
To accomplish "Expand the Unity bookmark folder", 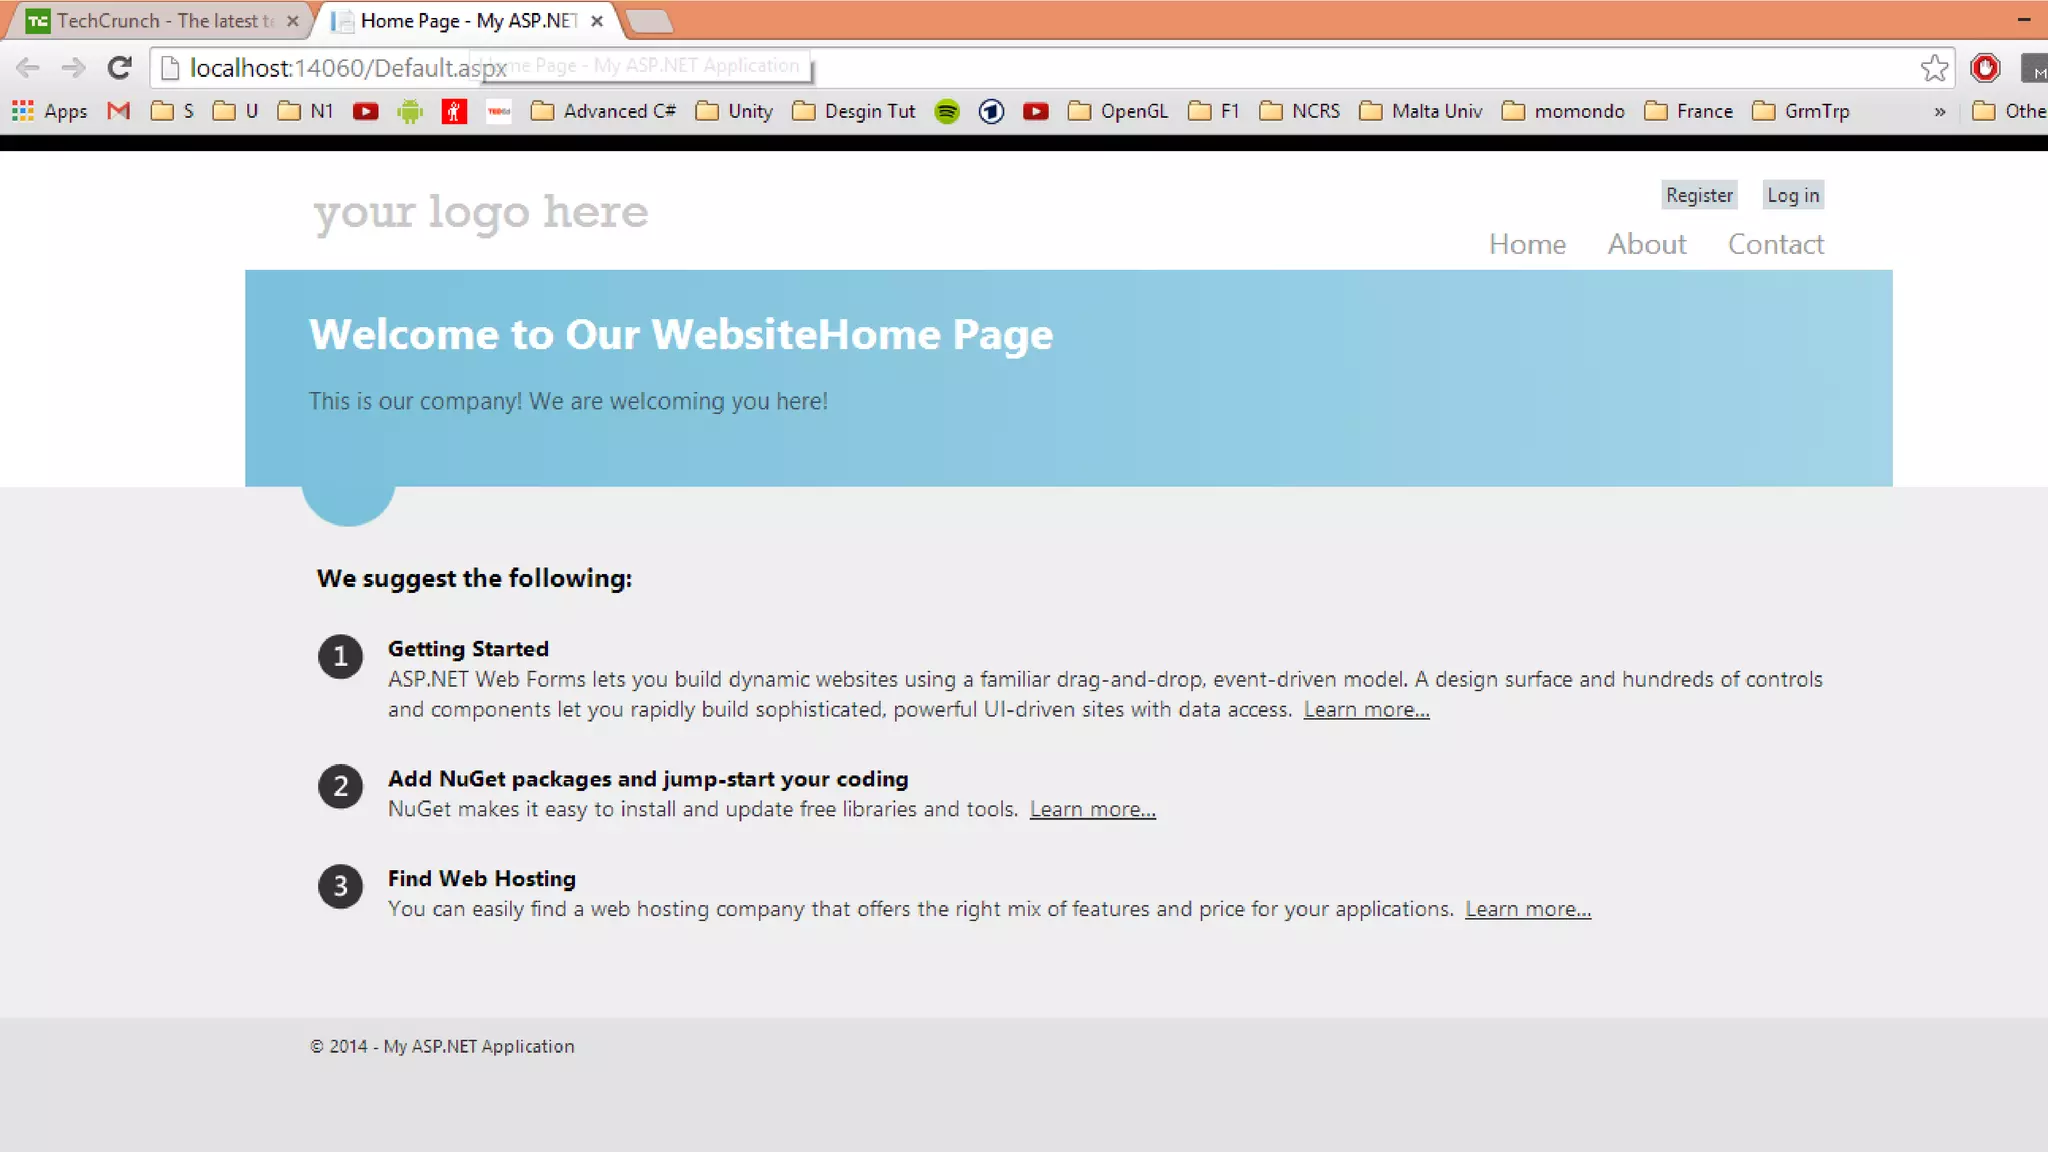I will coord(735,111).
